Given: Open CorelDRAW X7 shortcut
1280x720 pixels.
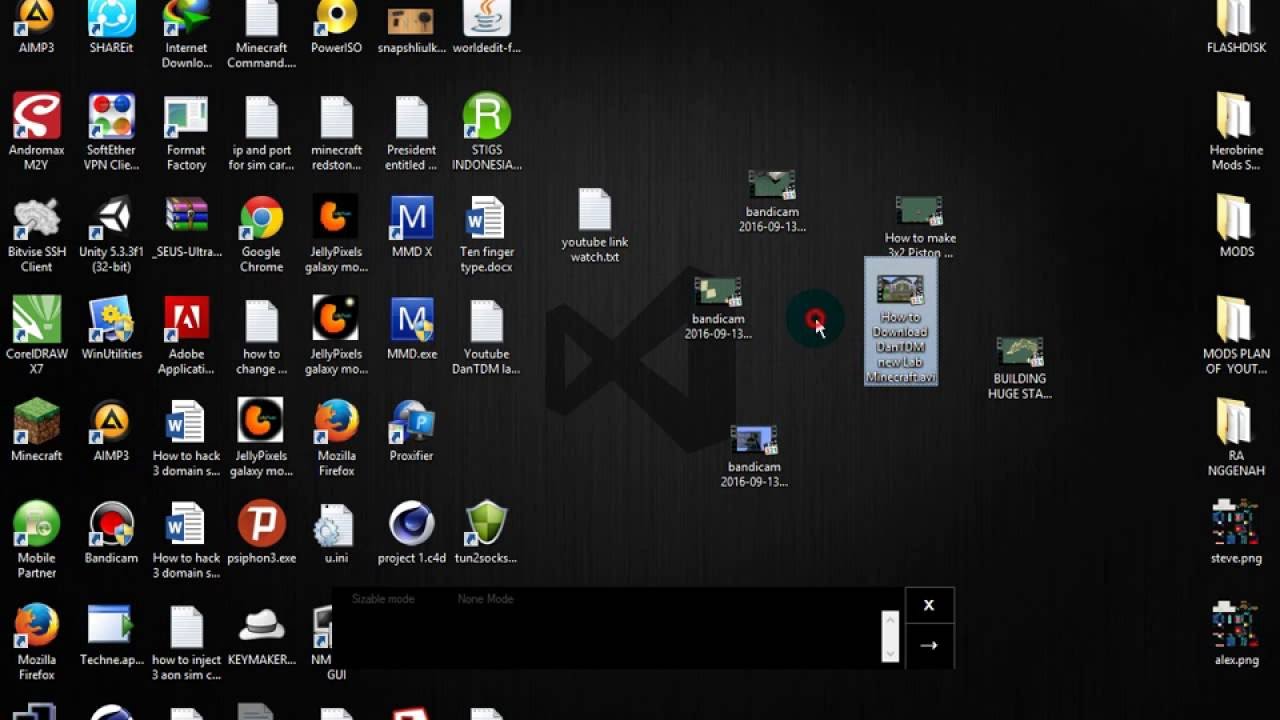Looking at the screenshot, I should [x=36, y=335].
